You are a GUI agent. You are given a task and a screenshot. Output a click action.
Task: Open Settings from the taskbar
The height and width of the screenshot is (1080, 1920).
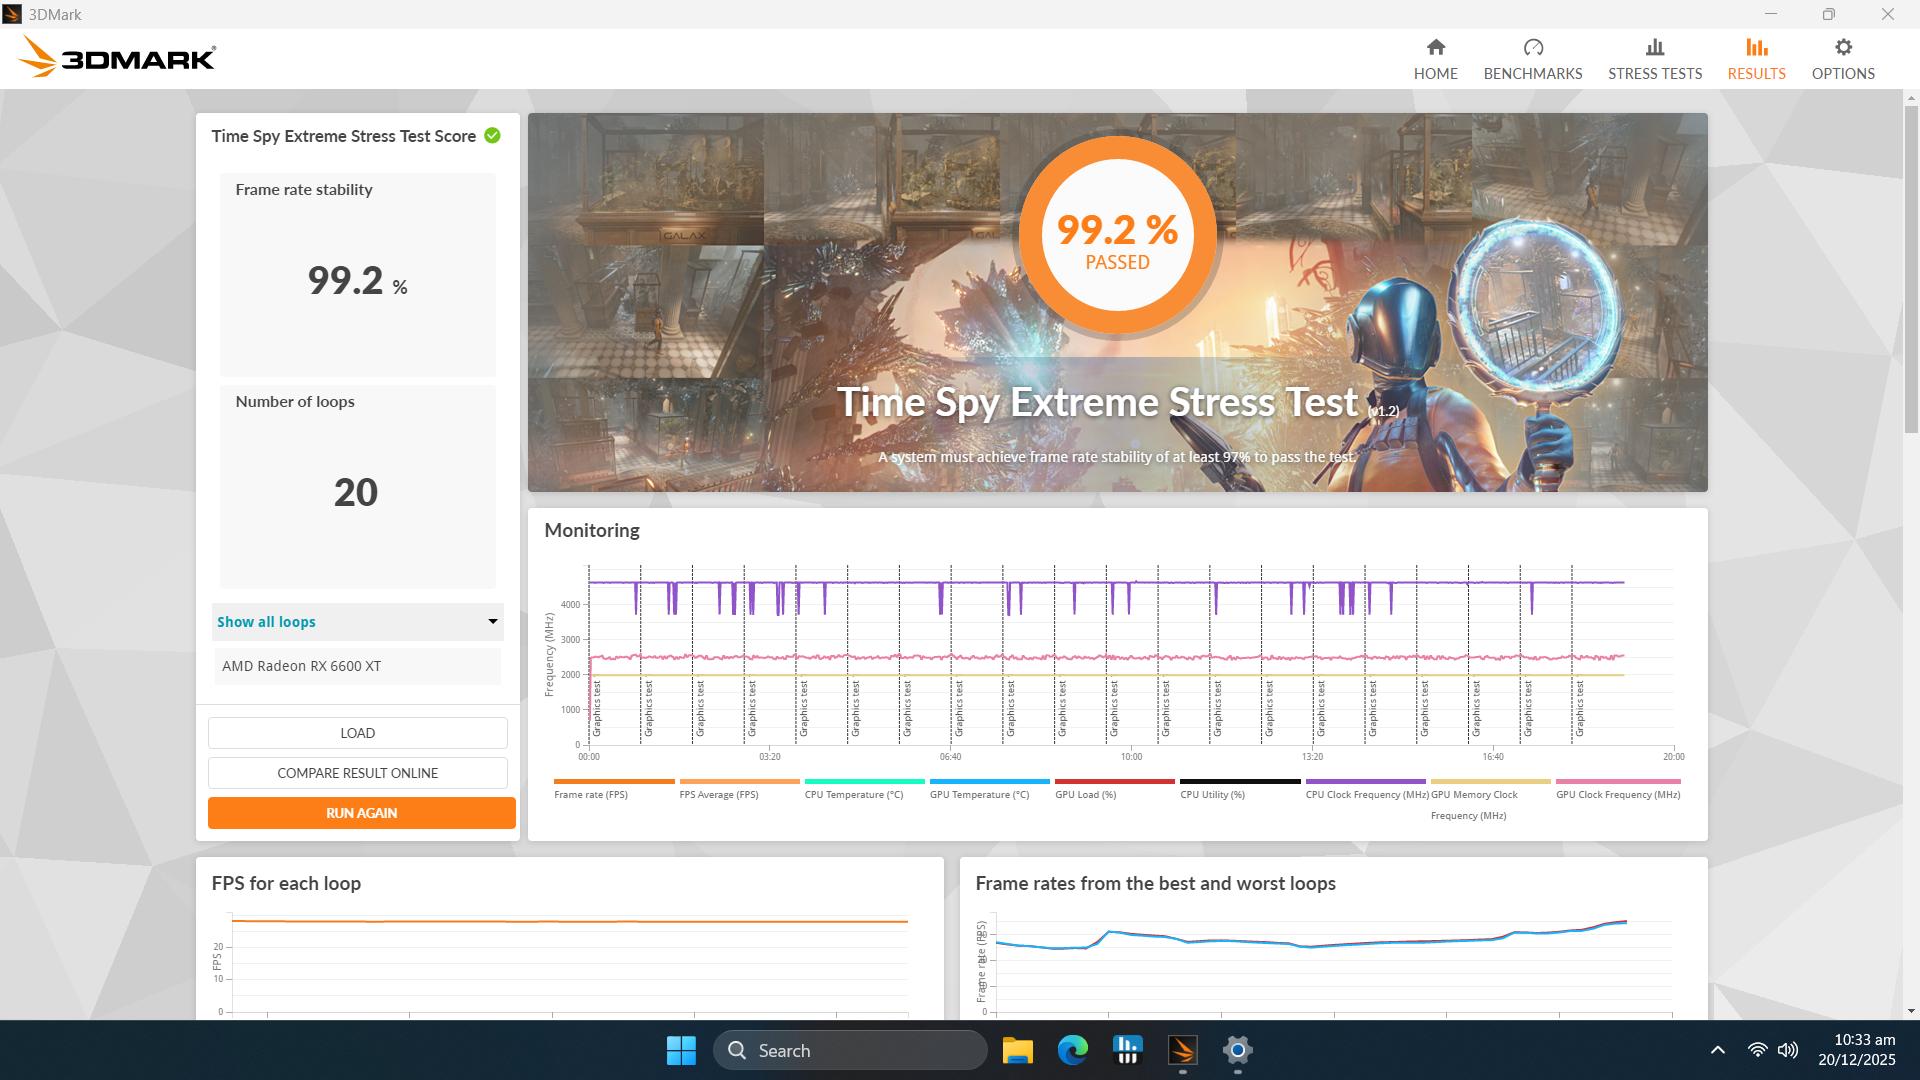click(x=1237, y=1050)
